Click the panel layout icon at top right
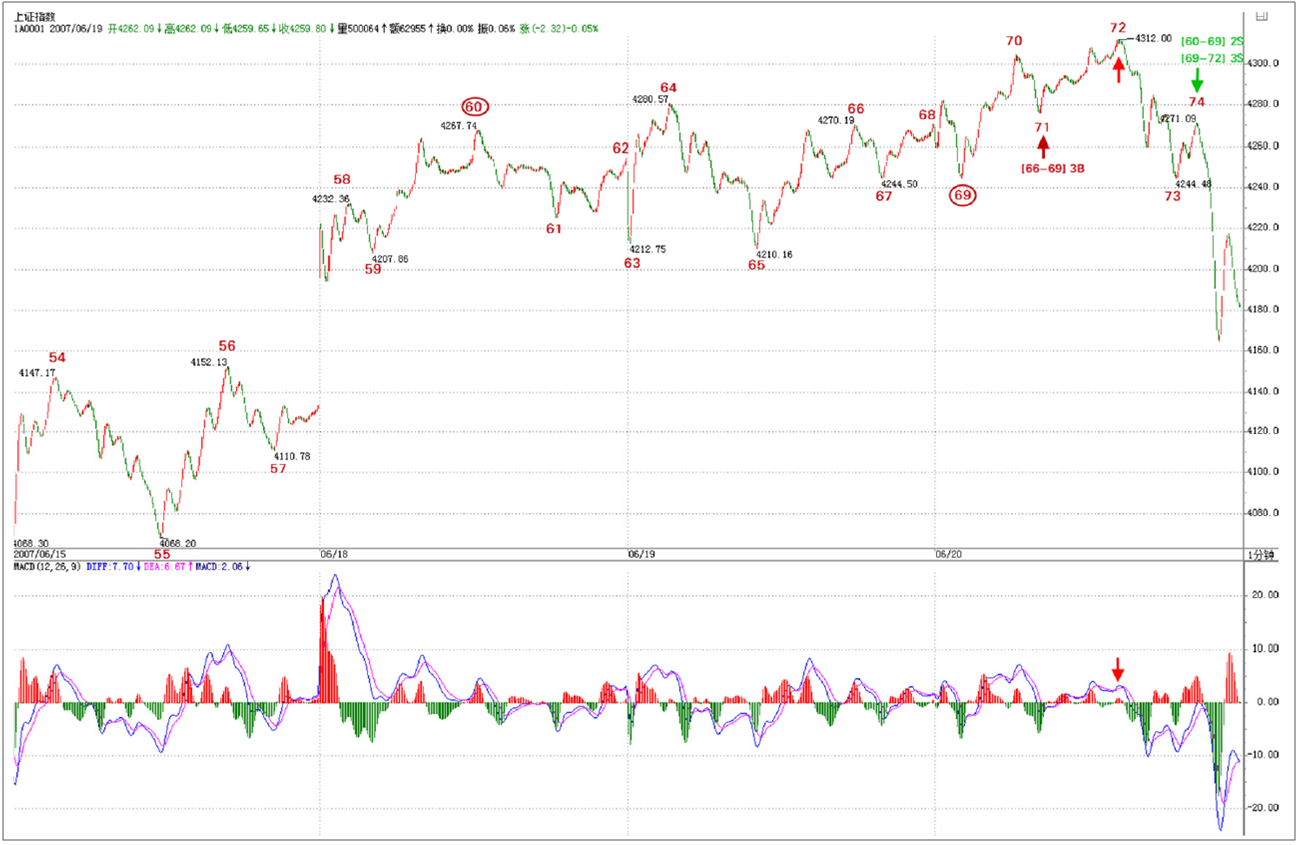Screen dimensions: 1298x845 (1262, 15)
